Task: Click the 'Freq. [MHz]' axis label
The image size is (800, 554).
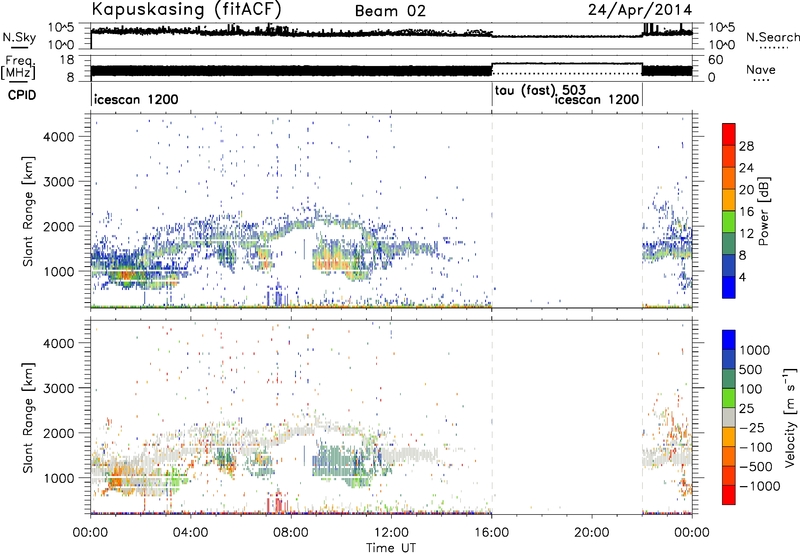Action: [18, 68]
